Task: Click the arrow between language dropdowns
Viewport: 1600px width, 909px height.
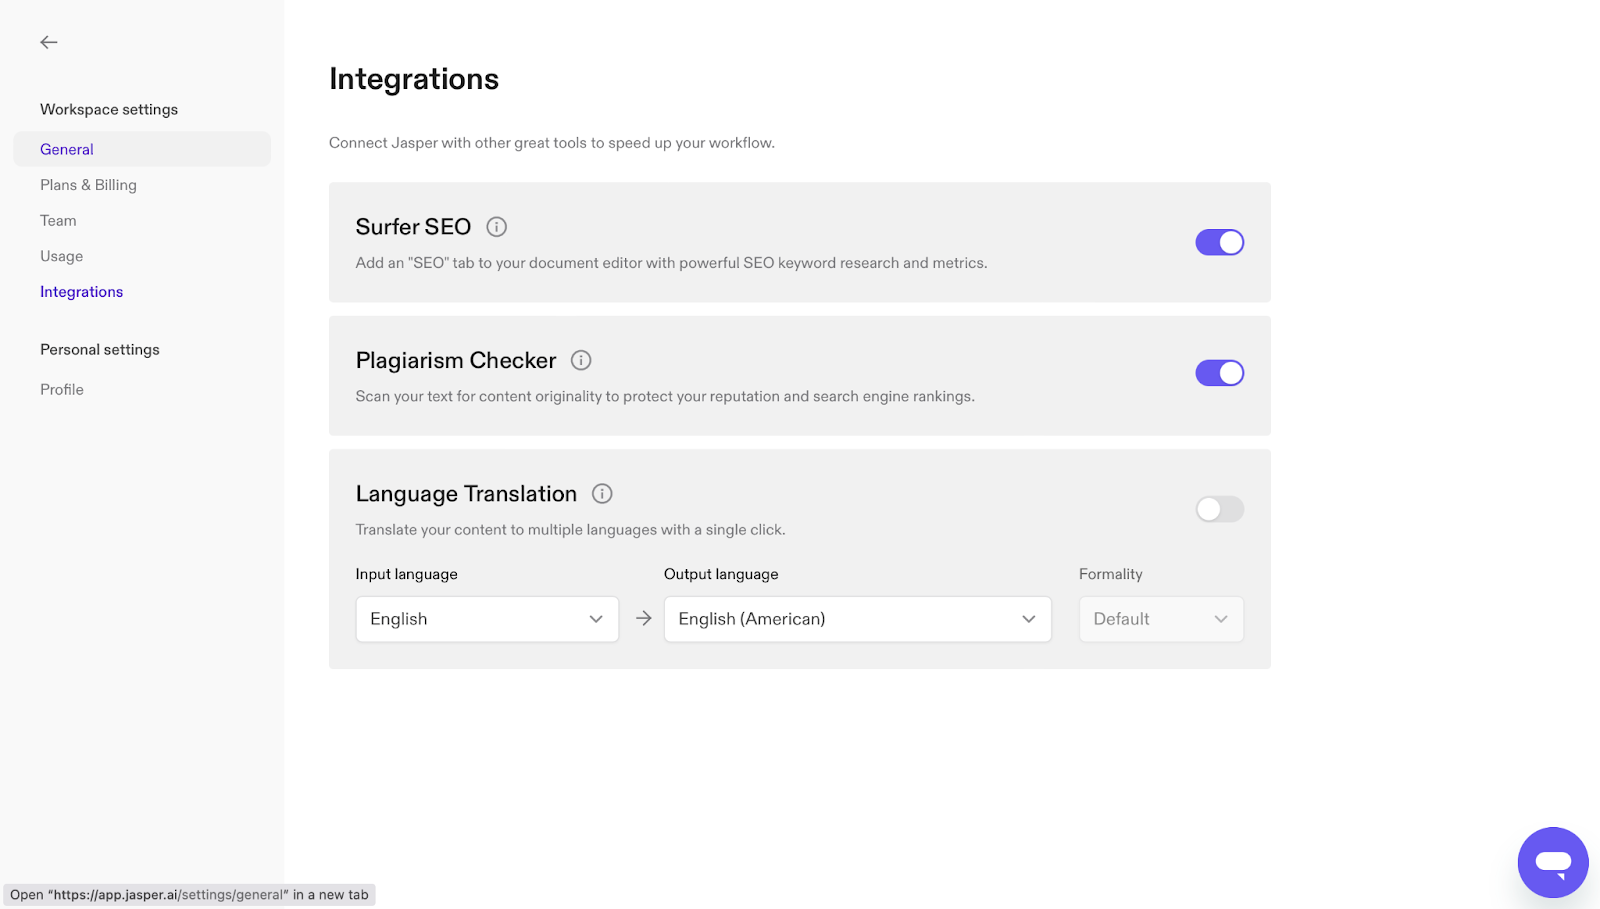Action: coord(643,619)
